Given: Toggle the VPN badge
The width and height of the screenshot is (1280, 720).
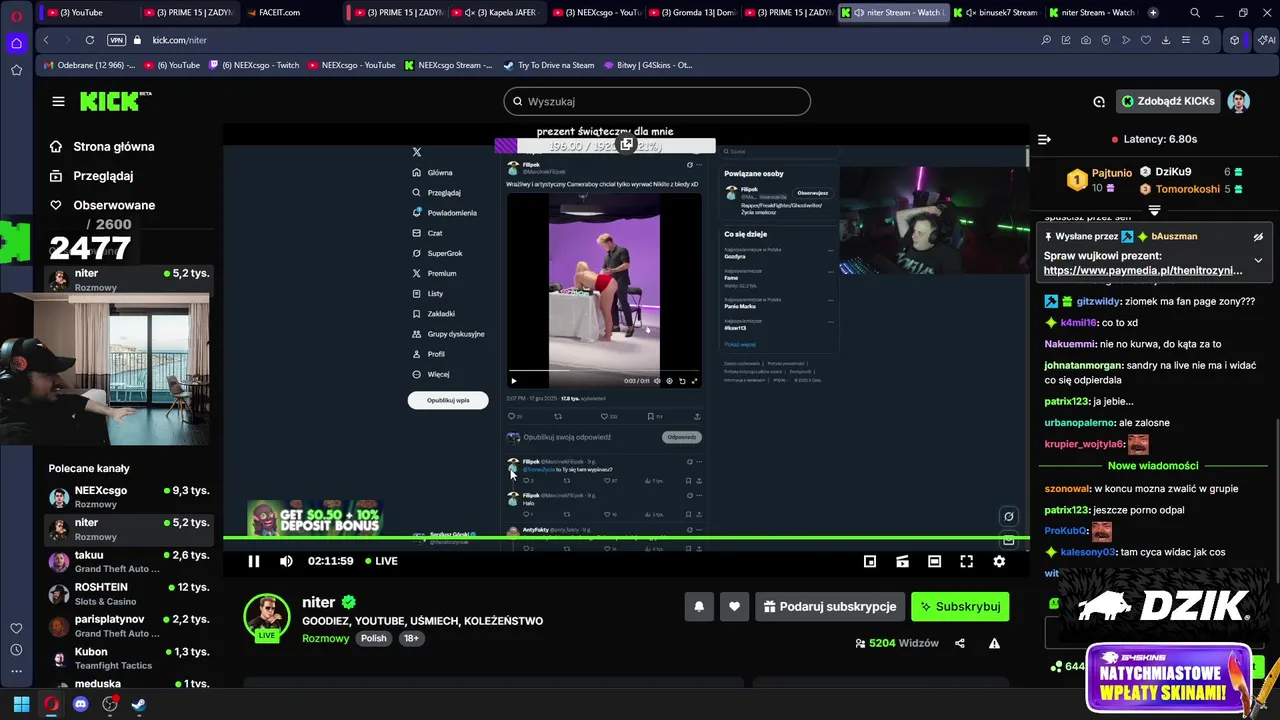Looking at the screenshot, I should (116, 40).
